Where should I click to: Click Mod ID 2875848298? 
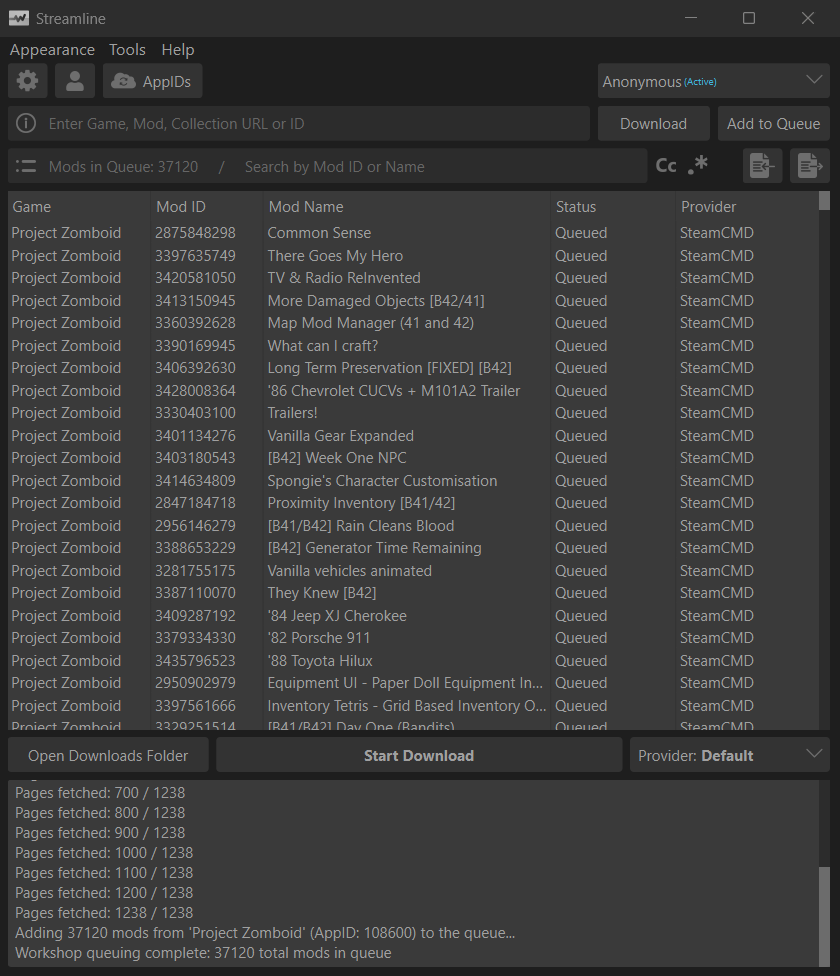pyautogui.click(x=195, y=233)
